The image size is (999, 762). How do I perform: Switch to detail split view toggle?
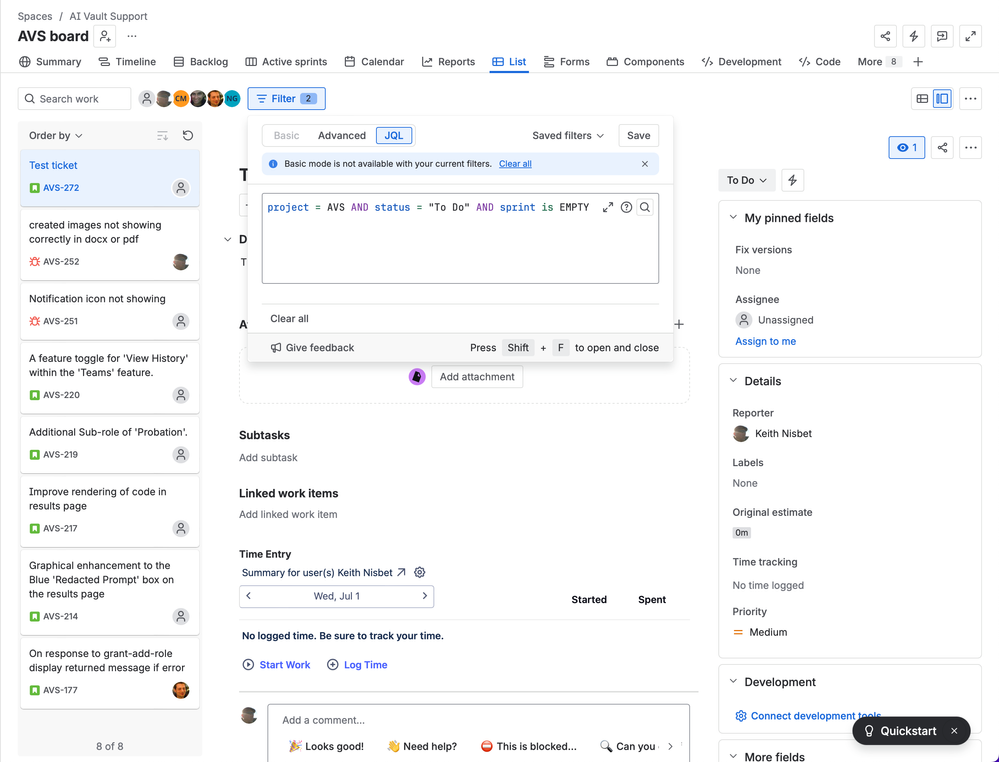pyautogui.click(x=942, y=98)
